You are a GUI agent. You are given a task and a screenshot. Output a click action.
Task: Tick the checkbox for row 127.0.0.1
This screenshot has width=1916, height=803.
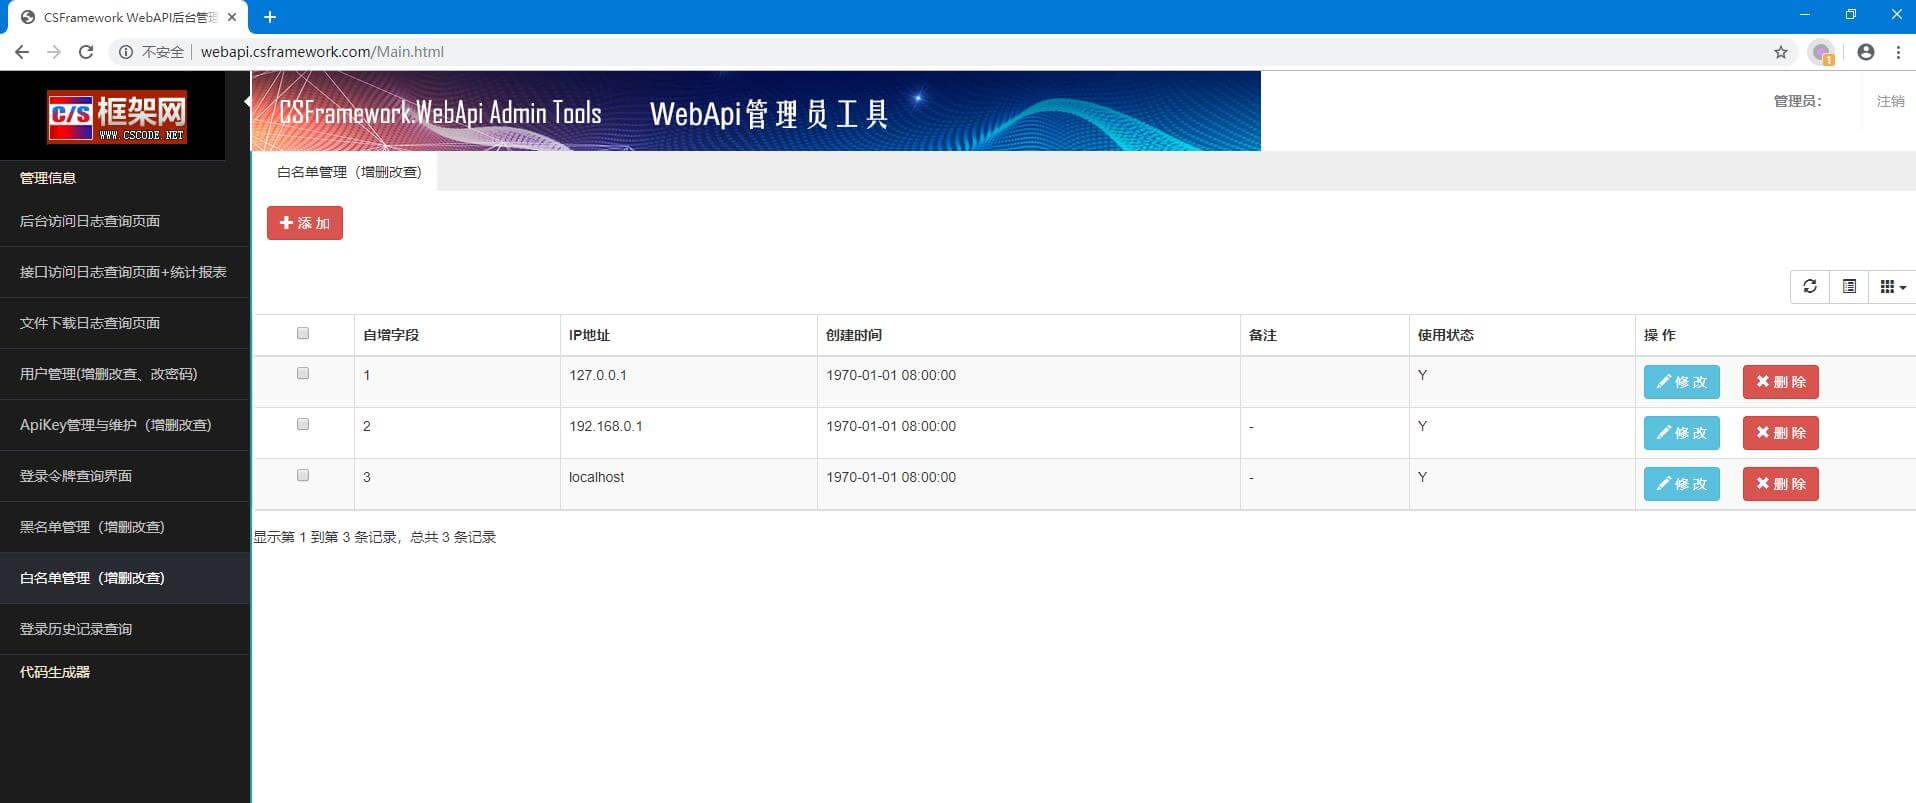(303, 374)
